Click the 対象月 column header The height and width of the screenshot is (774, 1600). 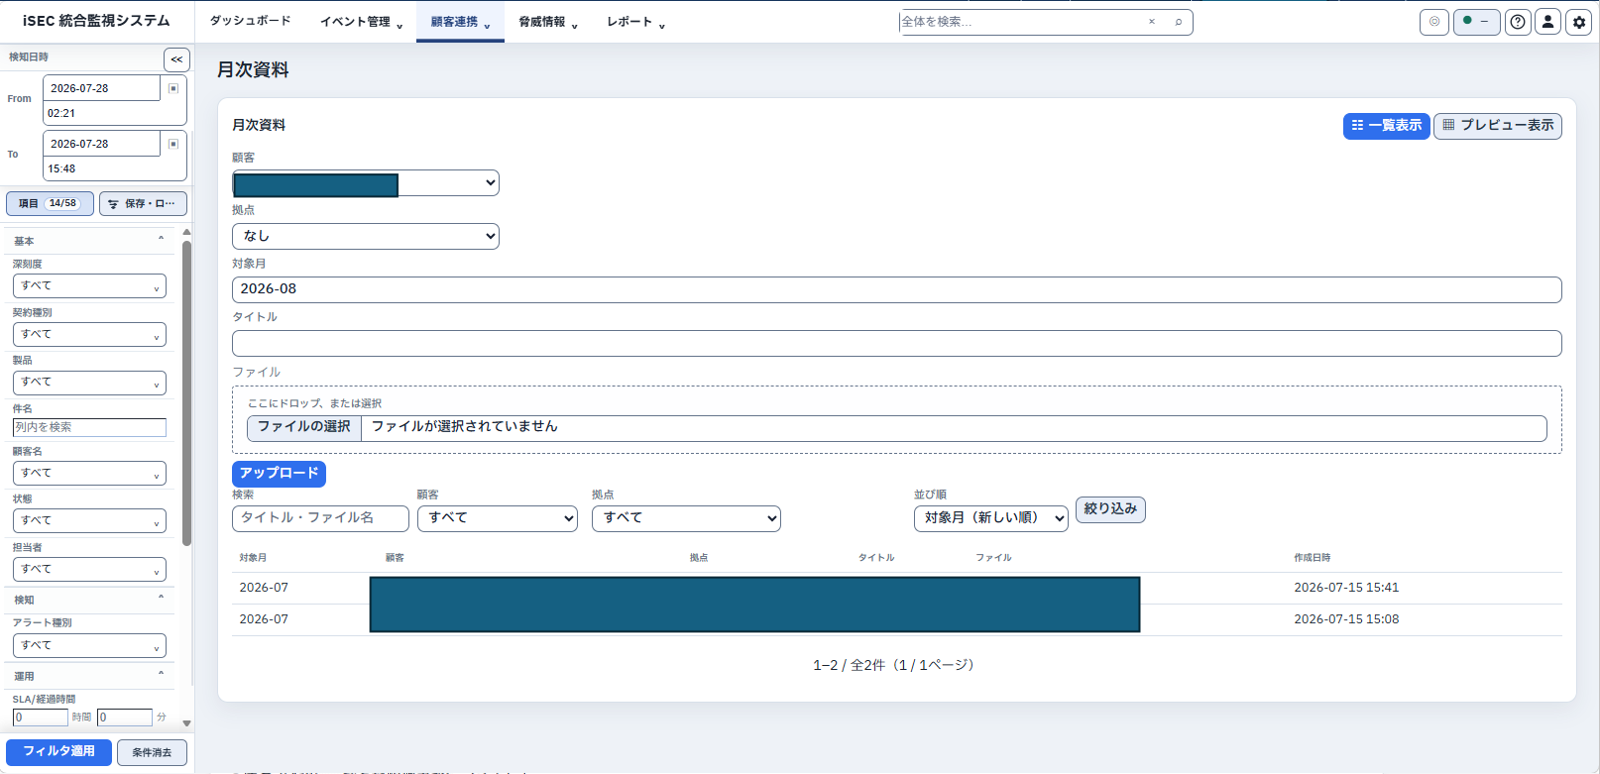tap(253, 558)
